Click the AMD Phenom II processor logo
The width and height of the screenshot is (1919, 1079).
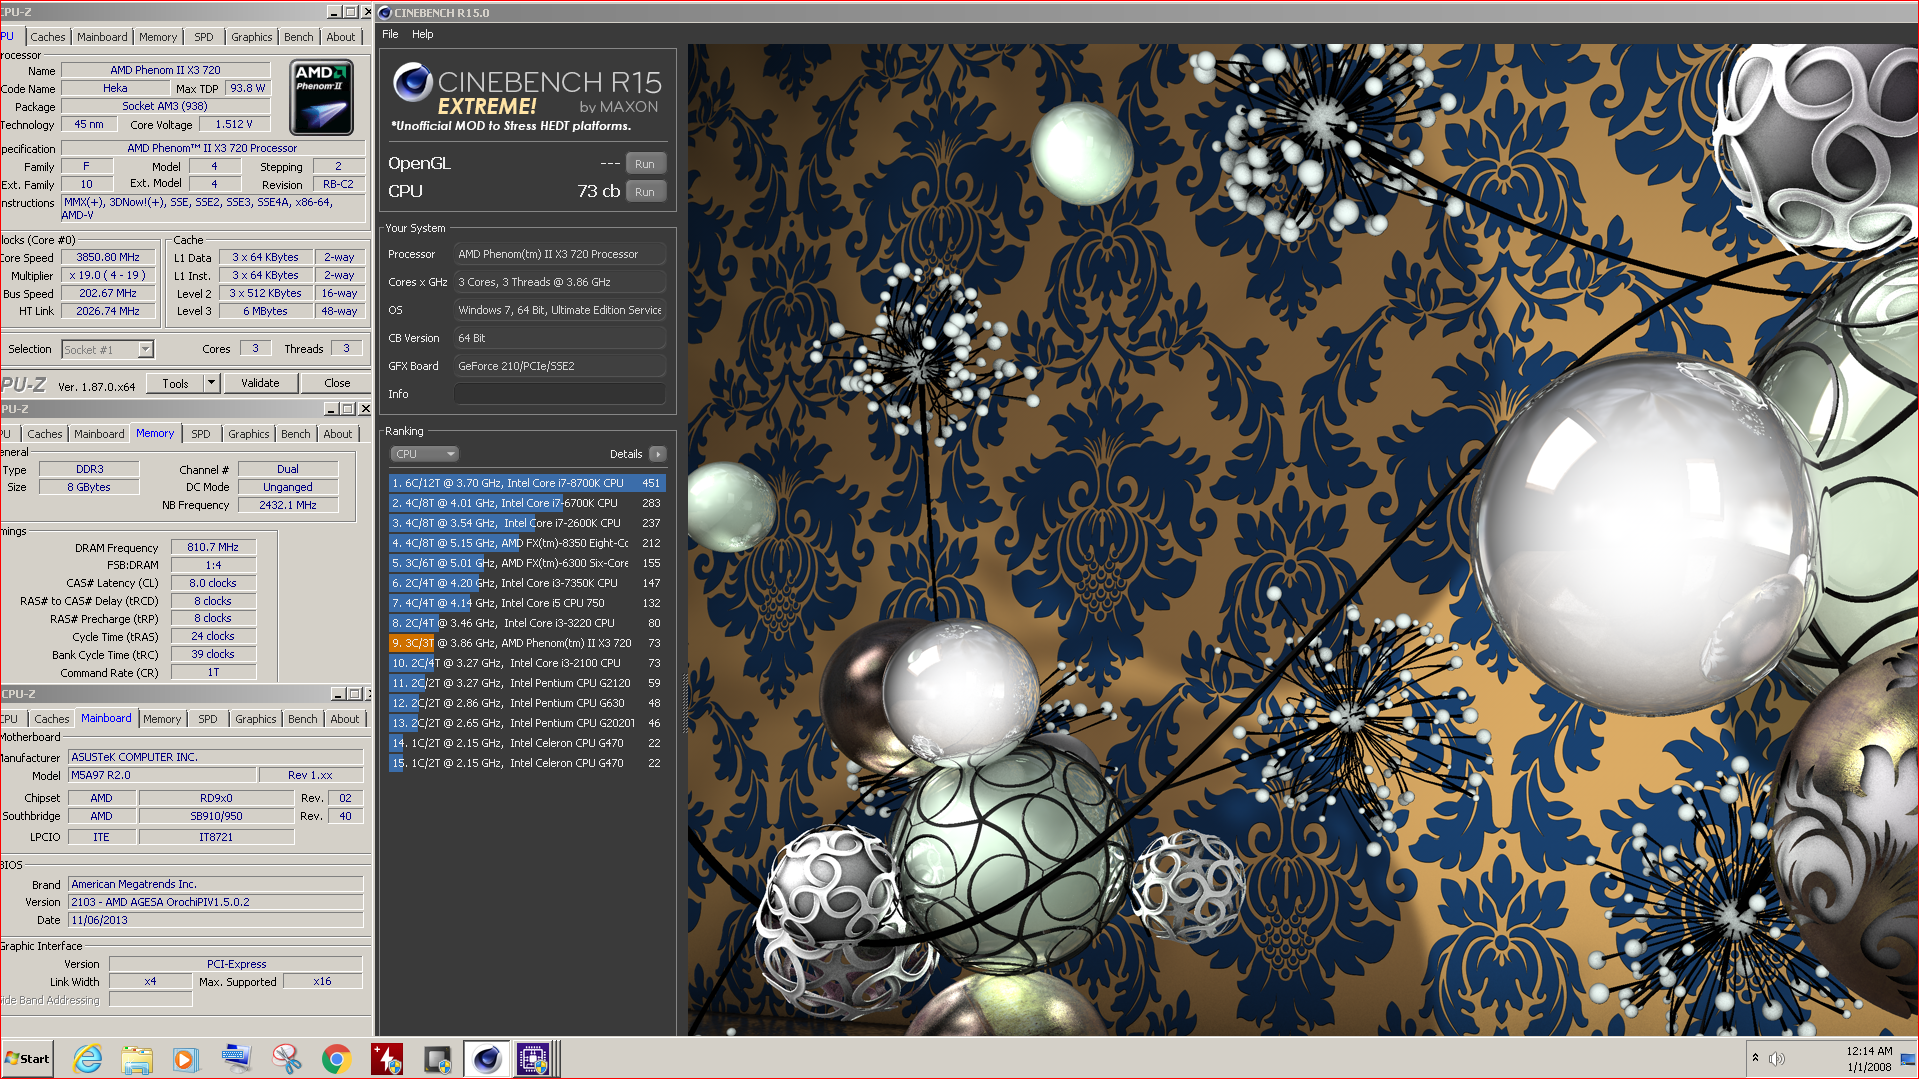point(321,97)
